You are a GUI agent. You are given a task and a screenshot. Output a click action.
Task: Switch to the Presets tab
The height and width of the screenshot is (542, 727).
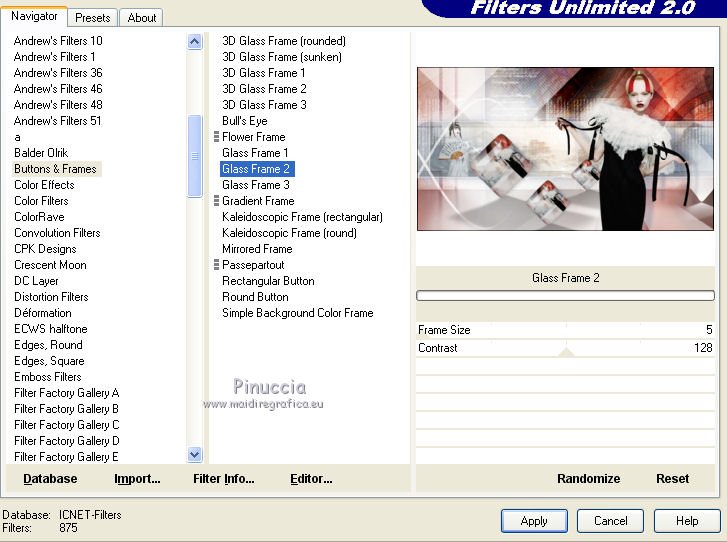click(x=92, y=18)
